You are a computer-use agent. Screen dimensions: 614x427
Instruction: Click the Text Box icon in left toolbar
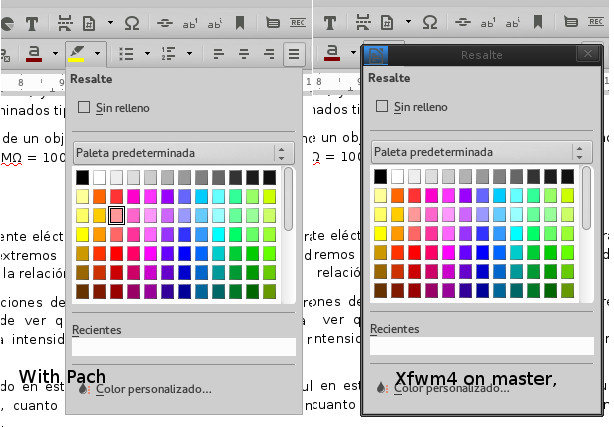click(x=31, y=21)
